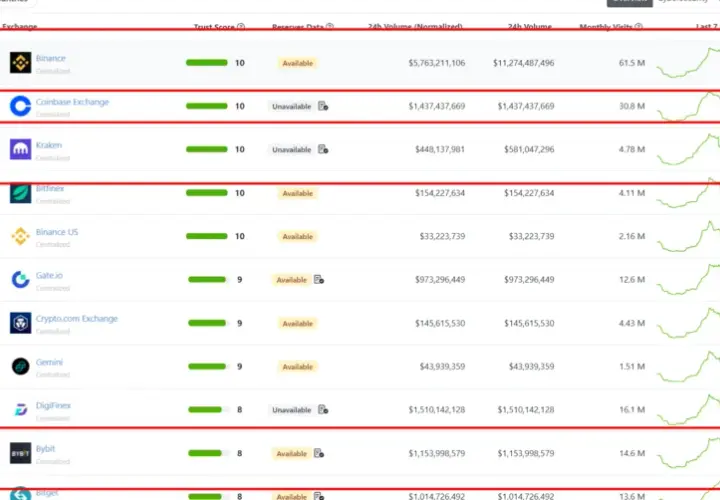The image size is (720, 500).
Task: Open the Gate.io exchange link
Action: [x=49, y=275]
